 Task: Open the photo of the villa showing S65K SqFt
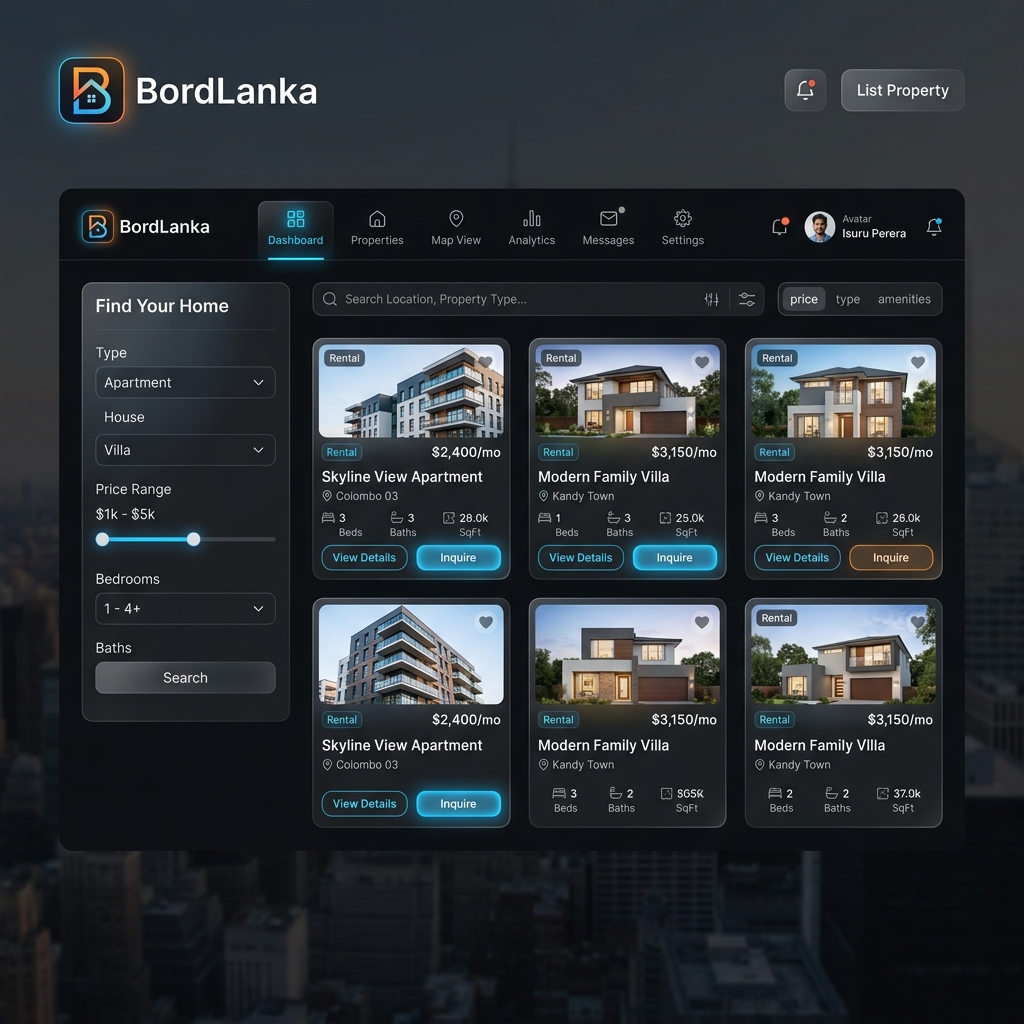click(x=627, y=654)
